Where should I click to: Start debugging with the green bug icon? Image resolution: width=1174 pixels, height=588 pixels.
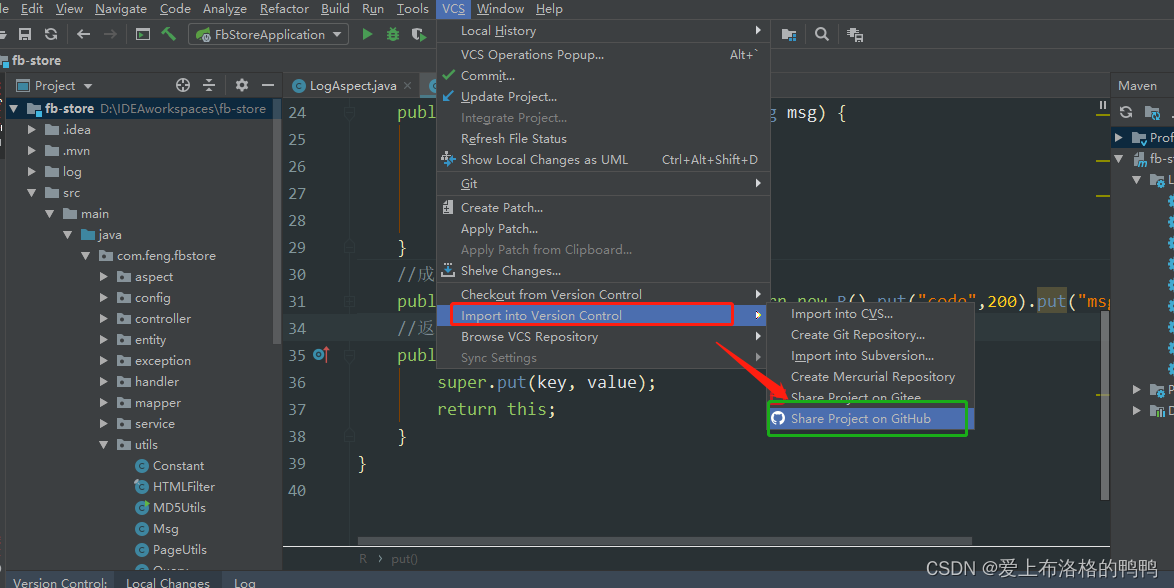click(x=392, y=34)
